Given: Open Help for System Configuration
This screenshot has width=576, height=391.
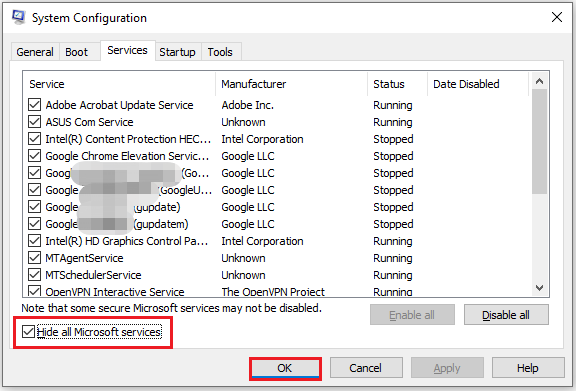Looking at the screenshot, I should click(528, 368).
